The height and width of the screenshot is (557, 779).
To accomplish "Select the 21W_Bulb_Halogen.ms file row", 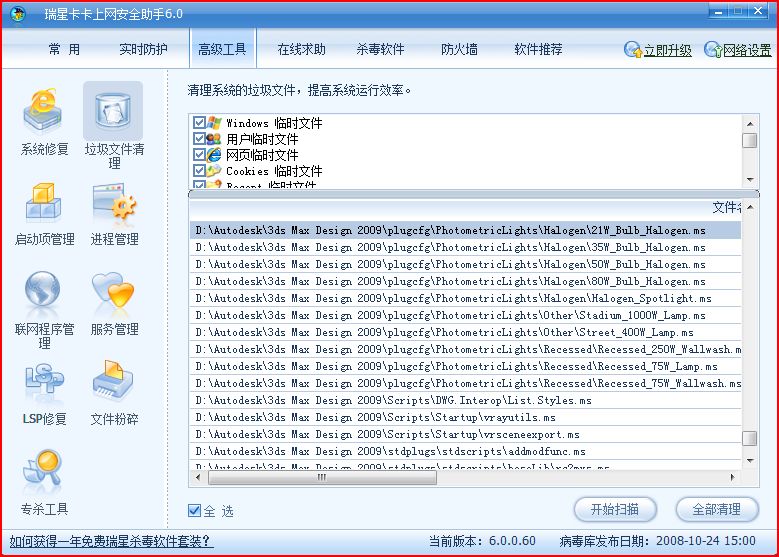I will (466, 230).
